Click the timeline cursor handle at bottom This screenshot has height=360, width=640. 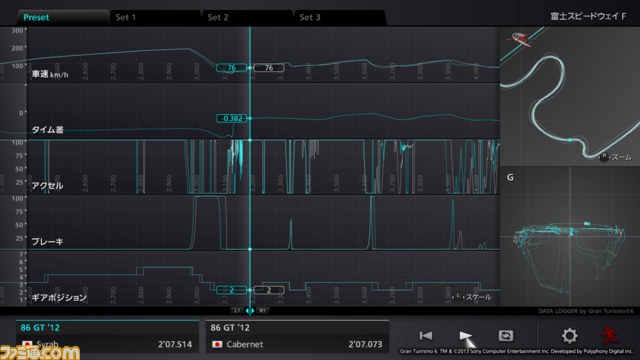point(250,311)
